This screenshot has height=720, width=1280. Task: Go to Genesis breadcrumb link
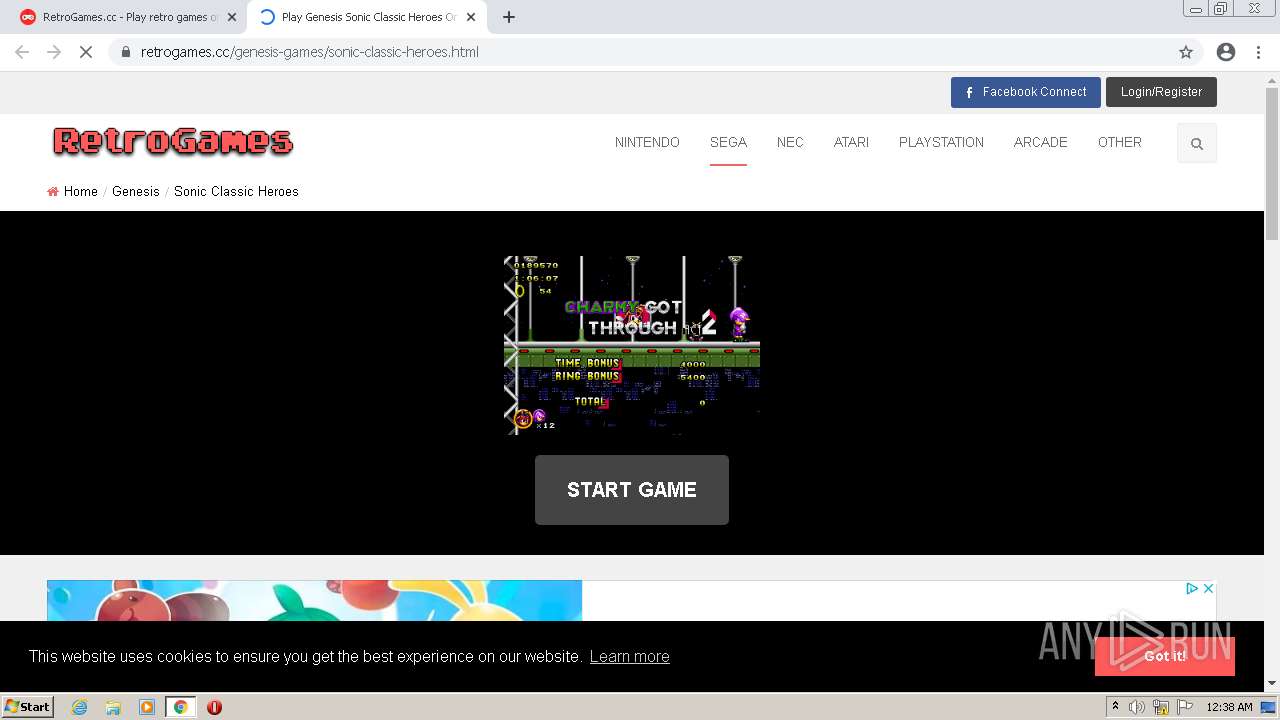tap(136, 191)
